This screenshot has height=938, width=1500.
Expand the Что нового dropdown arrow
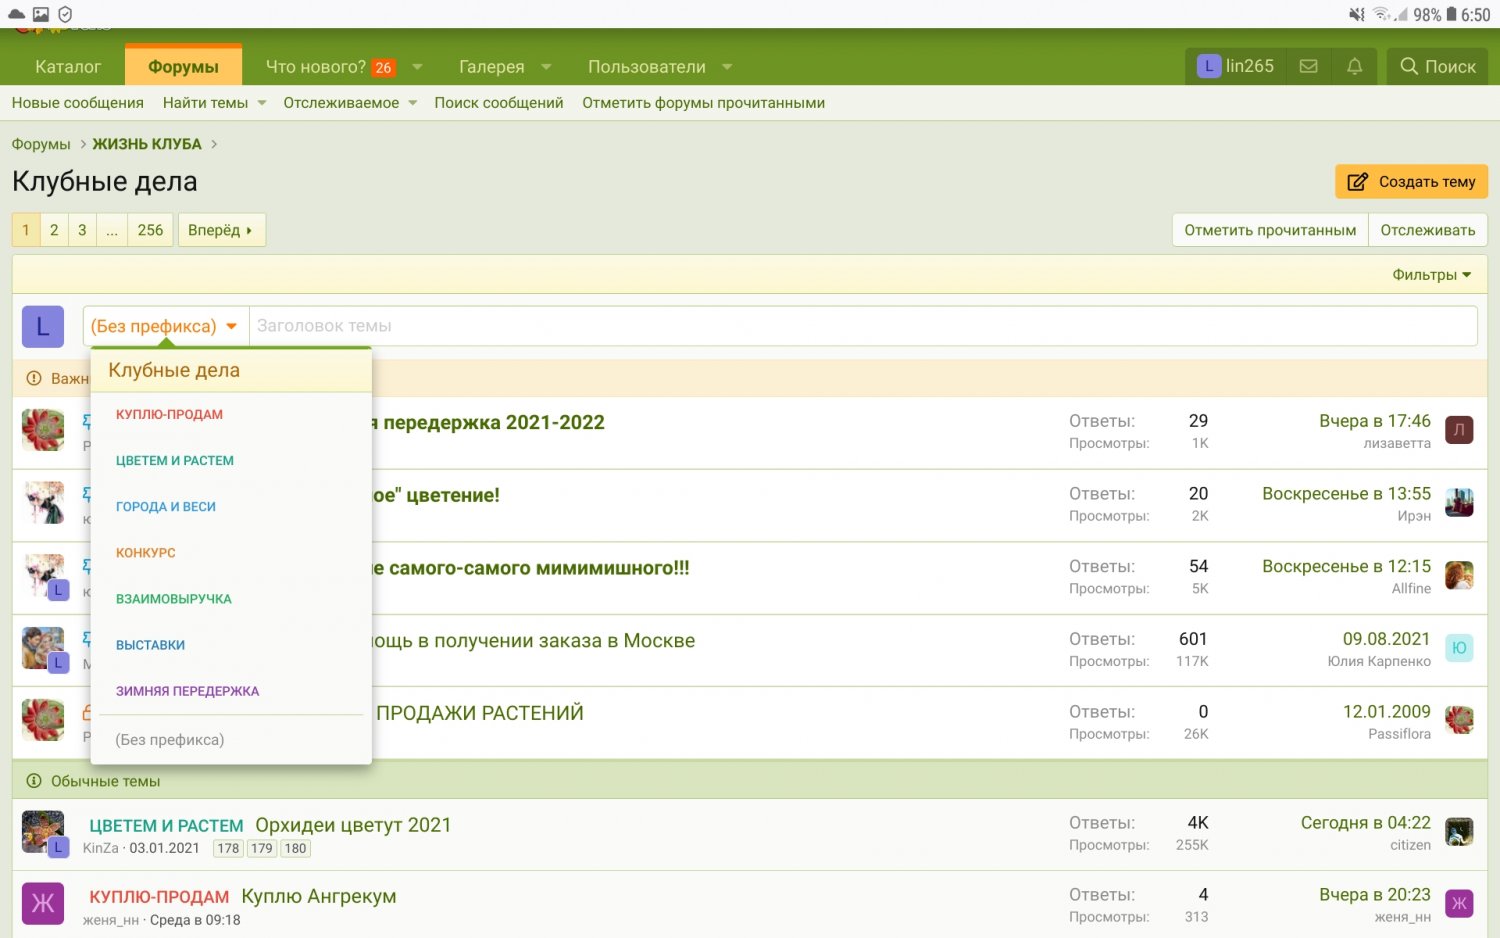tap(418, 67)
